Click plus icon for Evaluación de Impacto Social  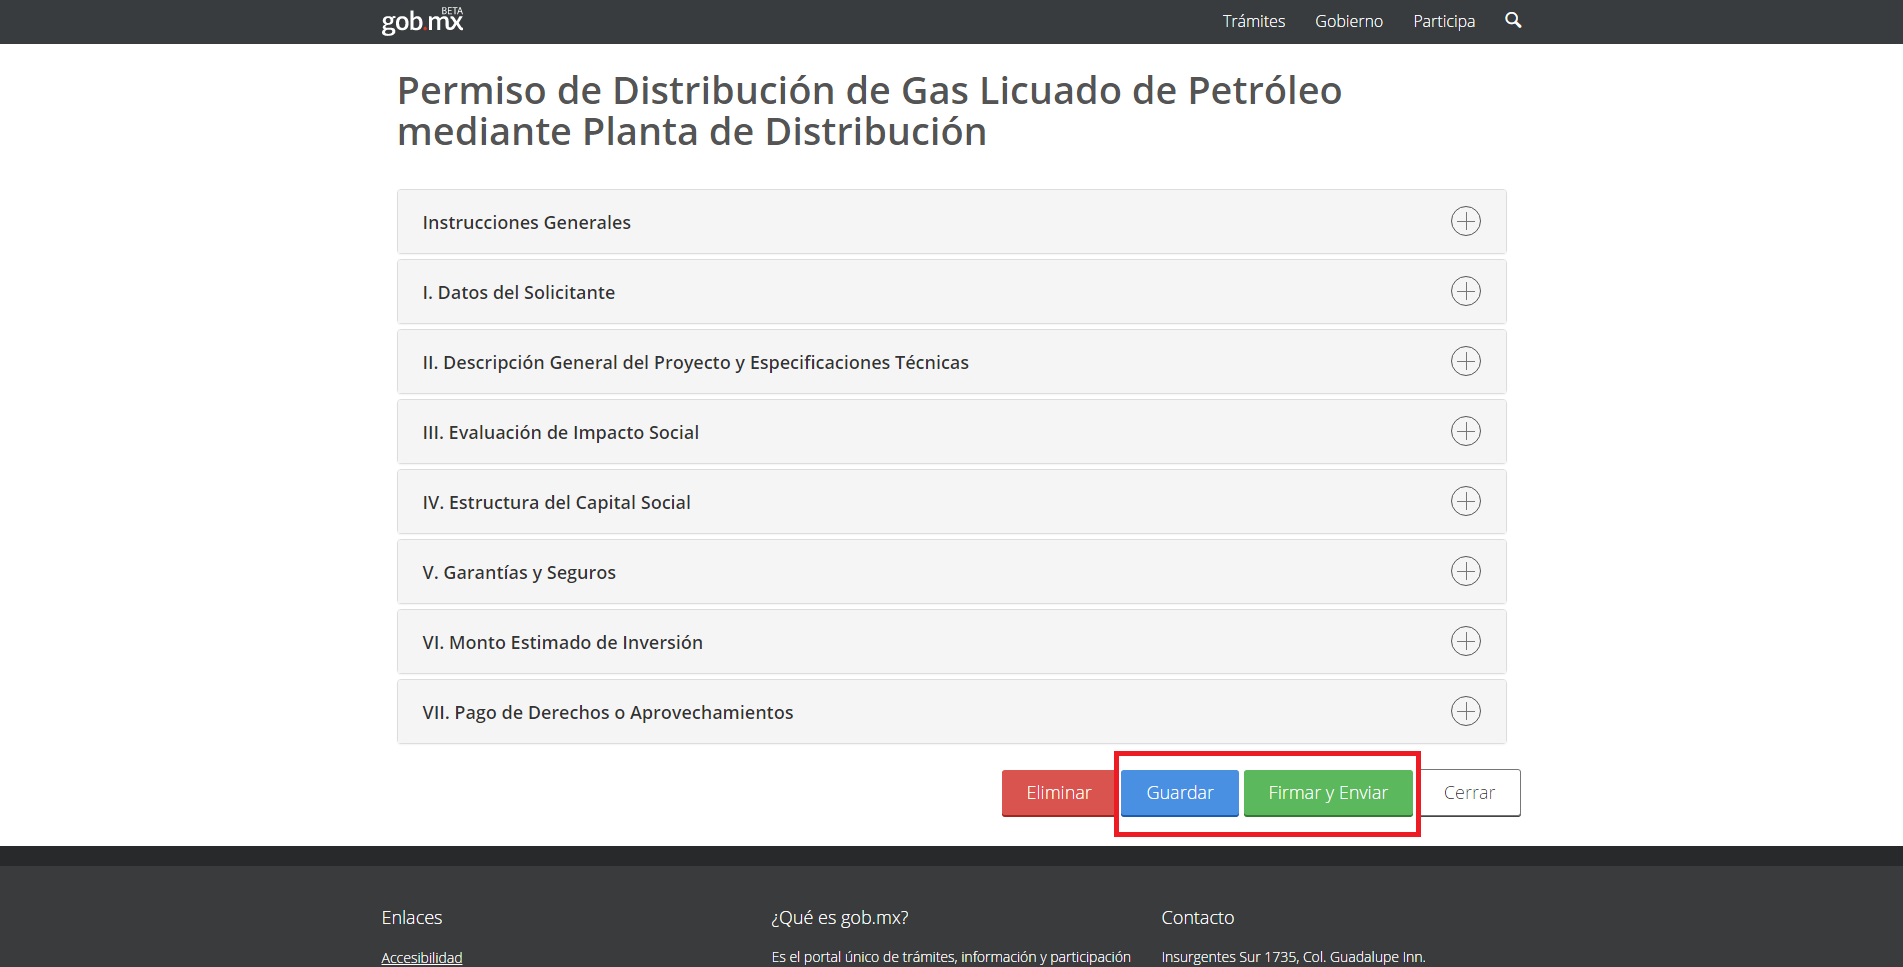(x=1465, y=431)
